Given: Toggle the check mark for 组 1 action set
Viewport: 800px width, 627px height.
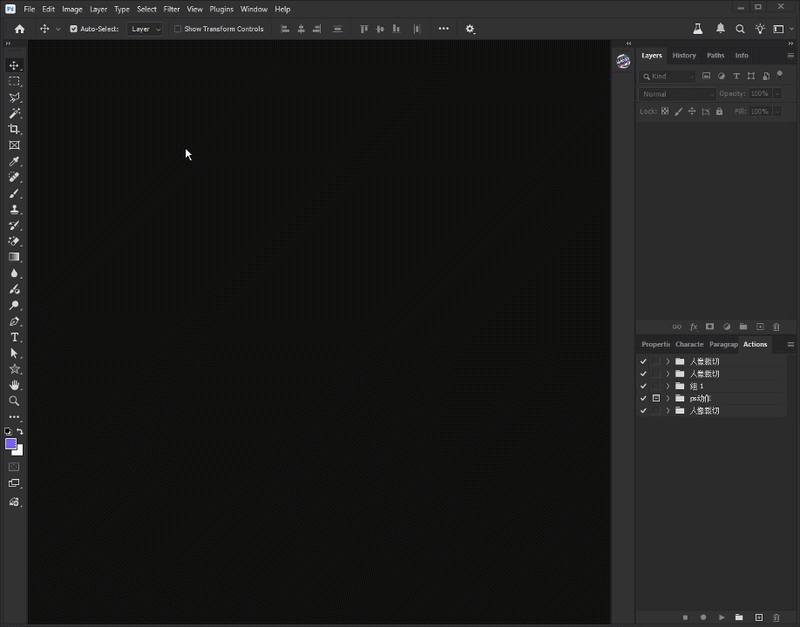Looking at the screenshot, I should [x=643, y=386].
